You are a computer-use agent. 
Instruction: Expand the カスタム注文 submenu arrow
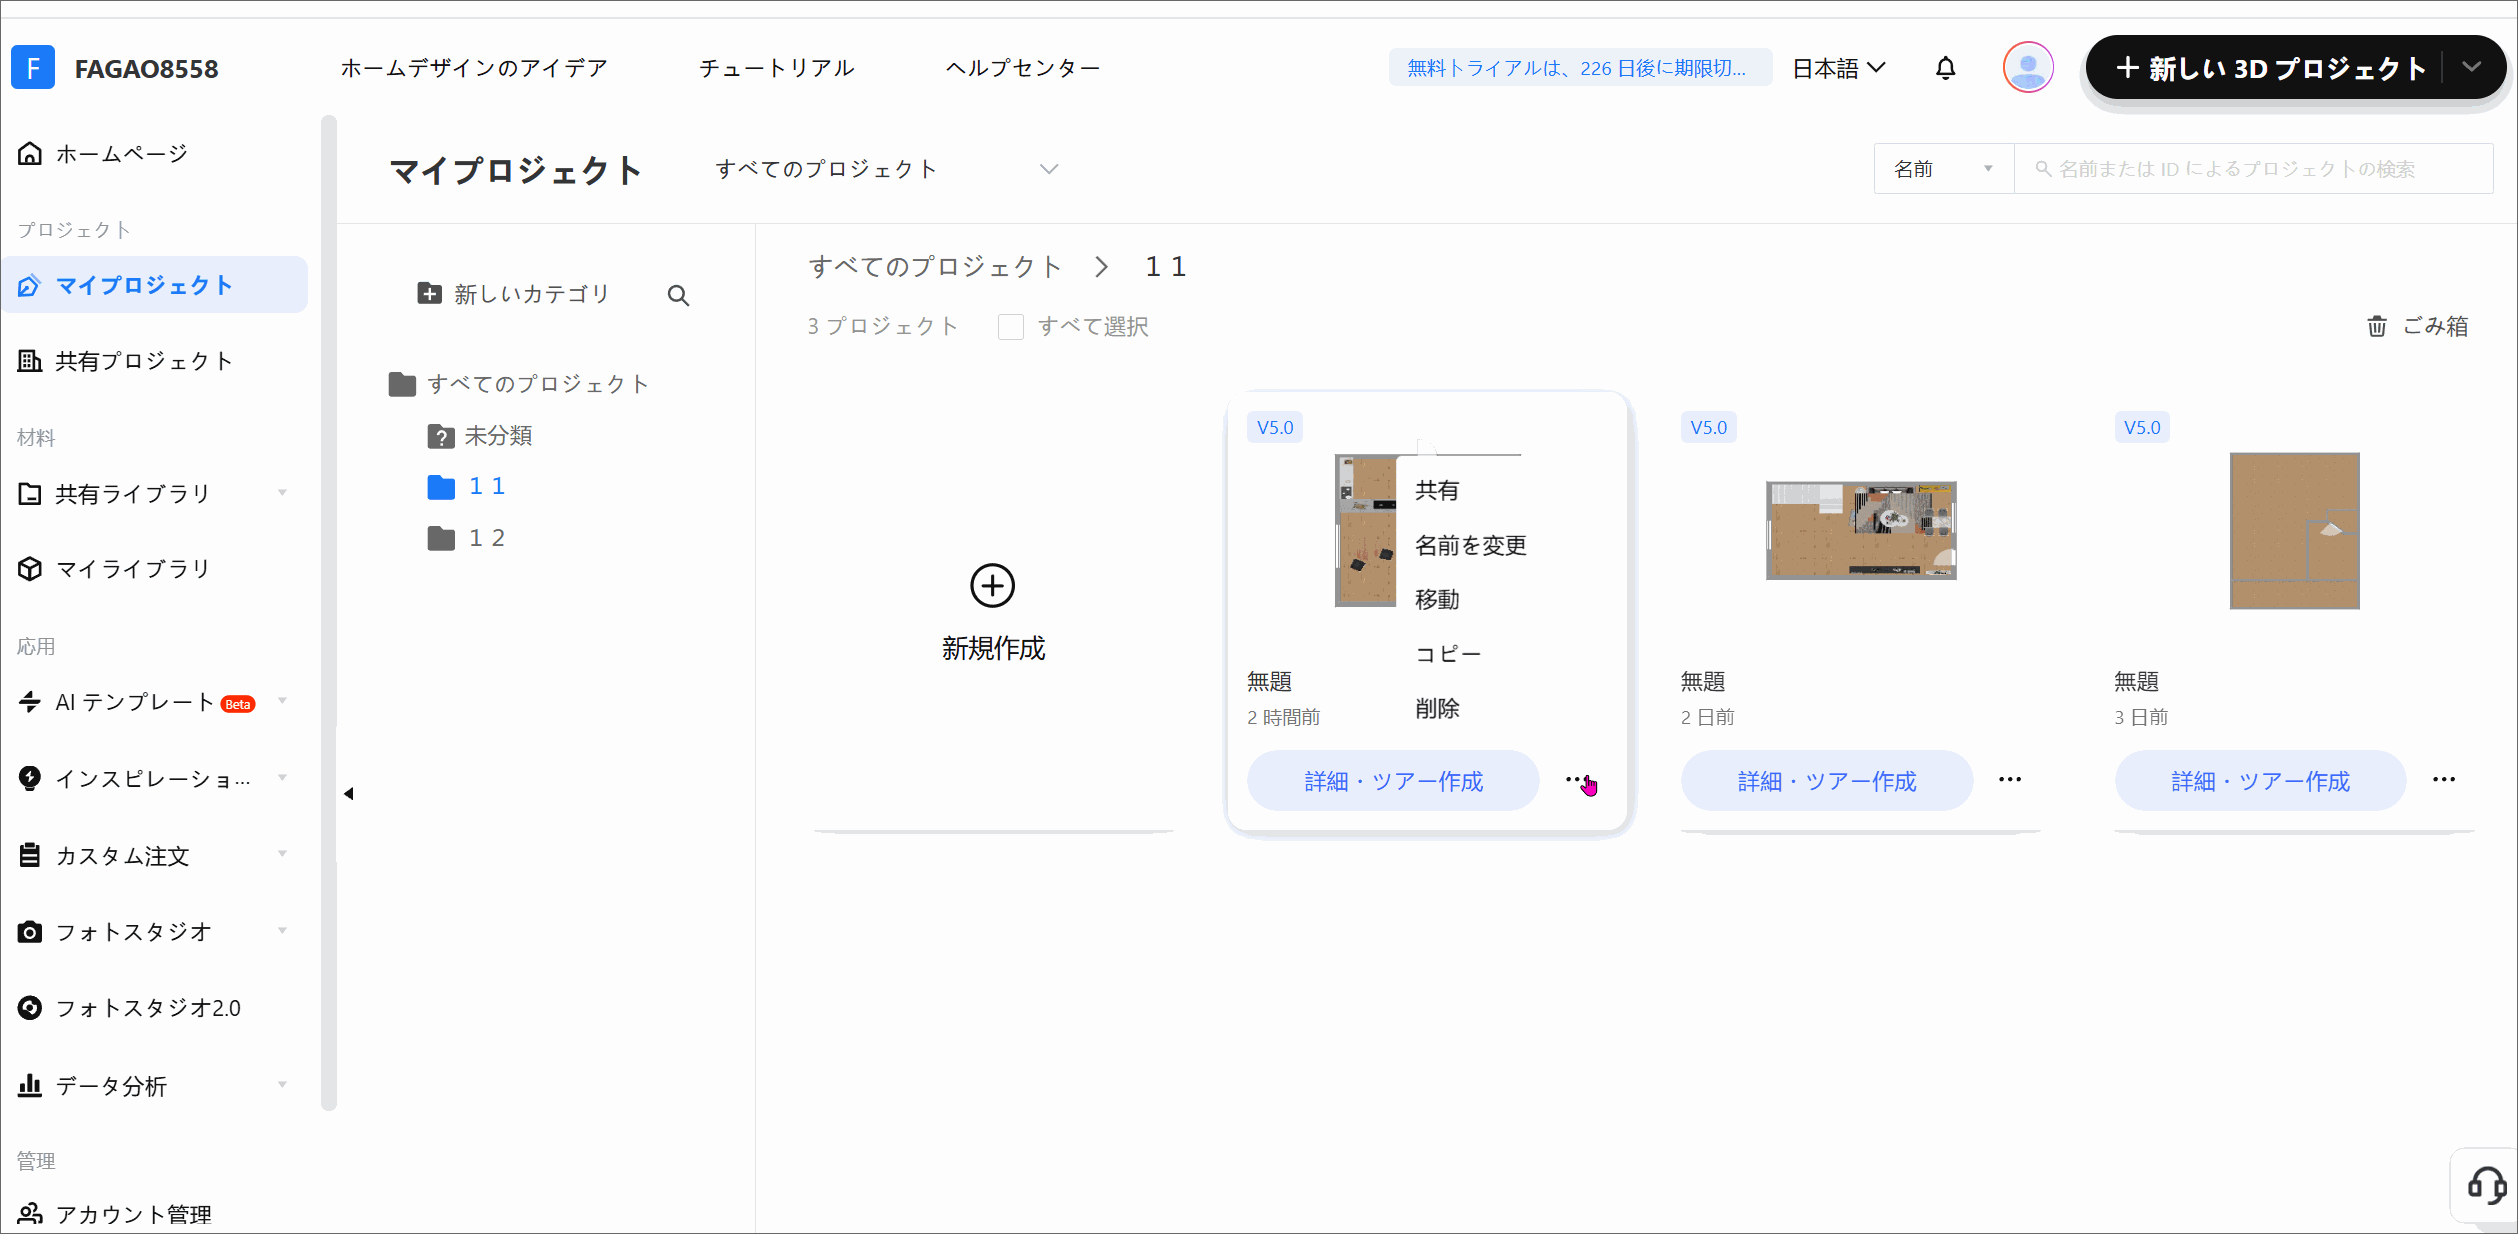[x=282, y=855]
